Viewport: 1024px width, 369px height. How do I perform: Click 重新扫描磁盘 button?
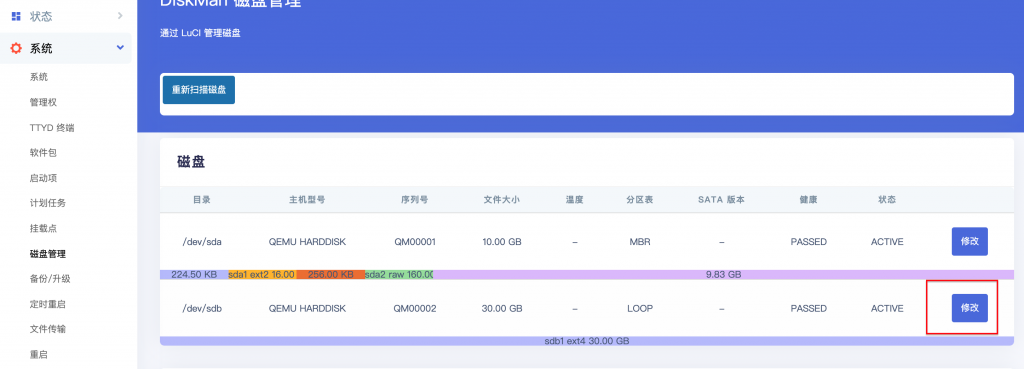tap(199, 90)
